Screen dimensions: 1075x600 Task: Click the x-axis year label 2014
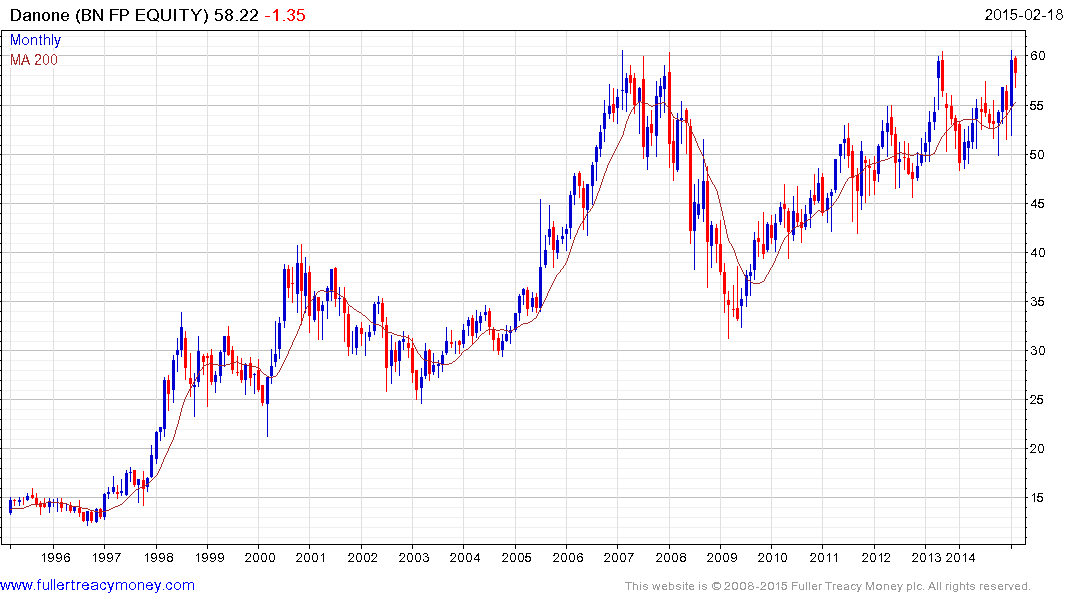click(x=960, y=557)
